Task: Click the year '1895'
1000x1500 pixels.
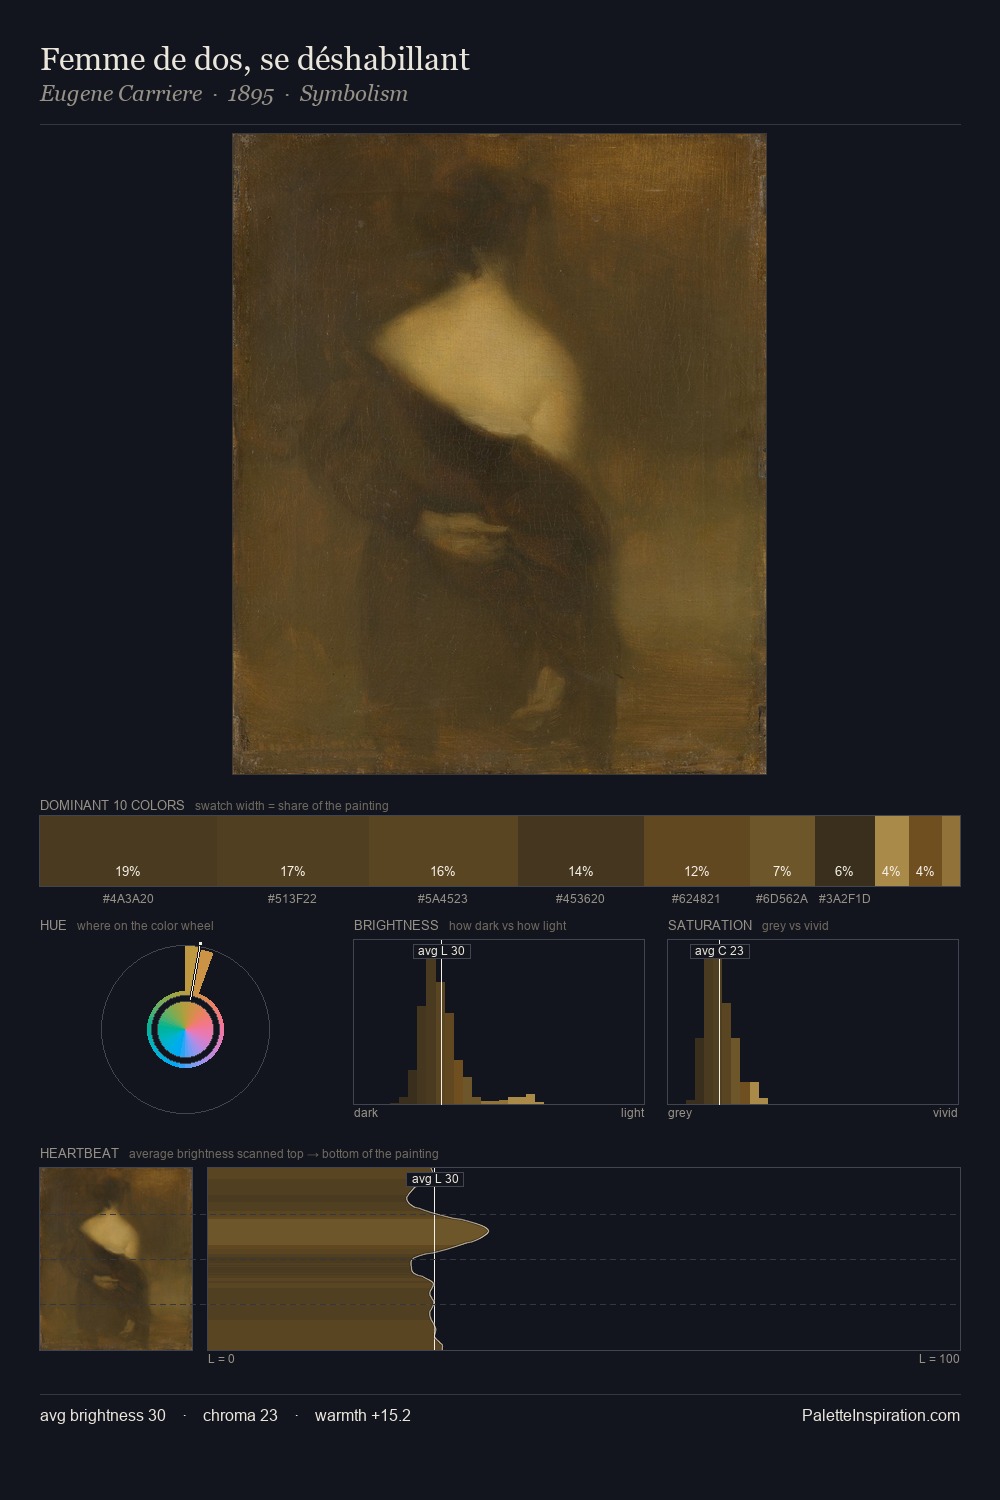Action: tap(251, 94)
